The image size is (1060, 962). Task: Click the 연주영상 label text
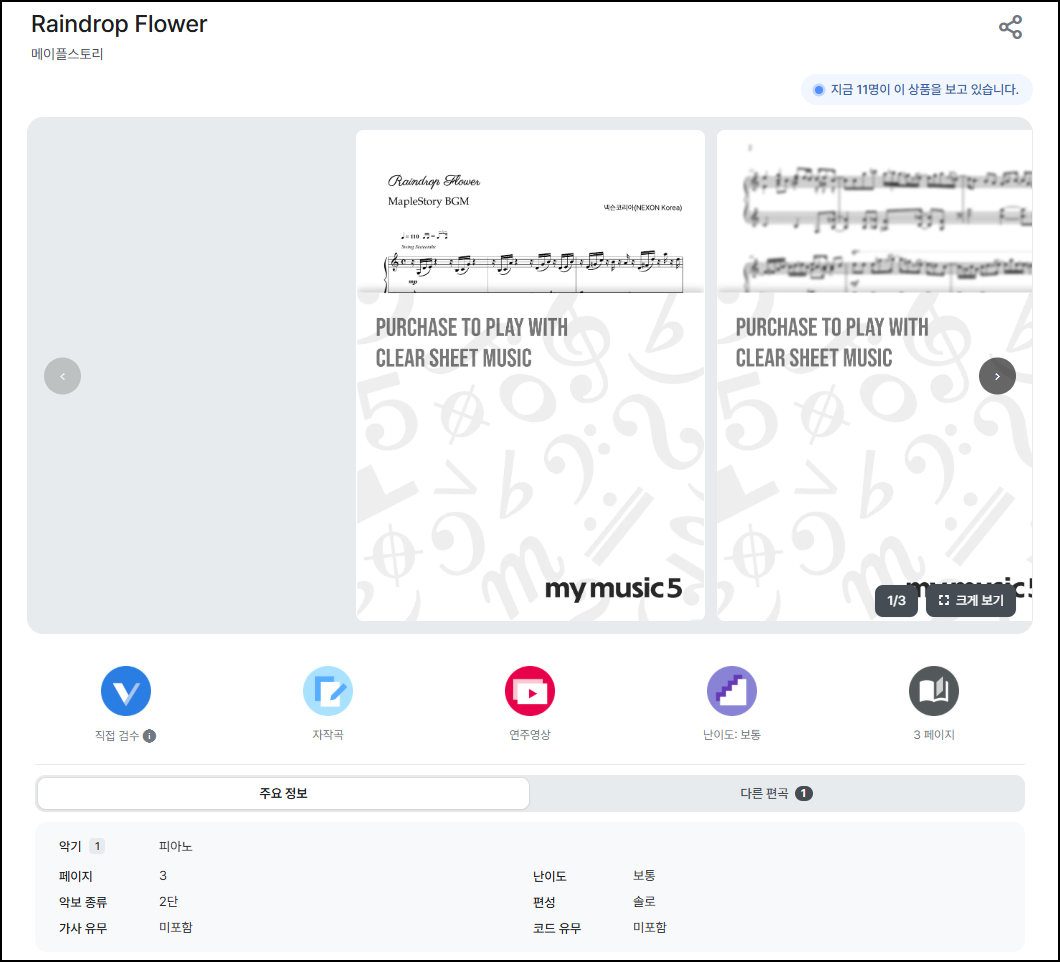530,735
